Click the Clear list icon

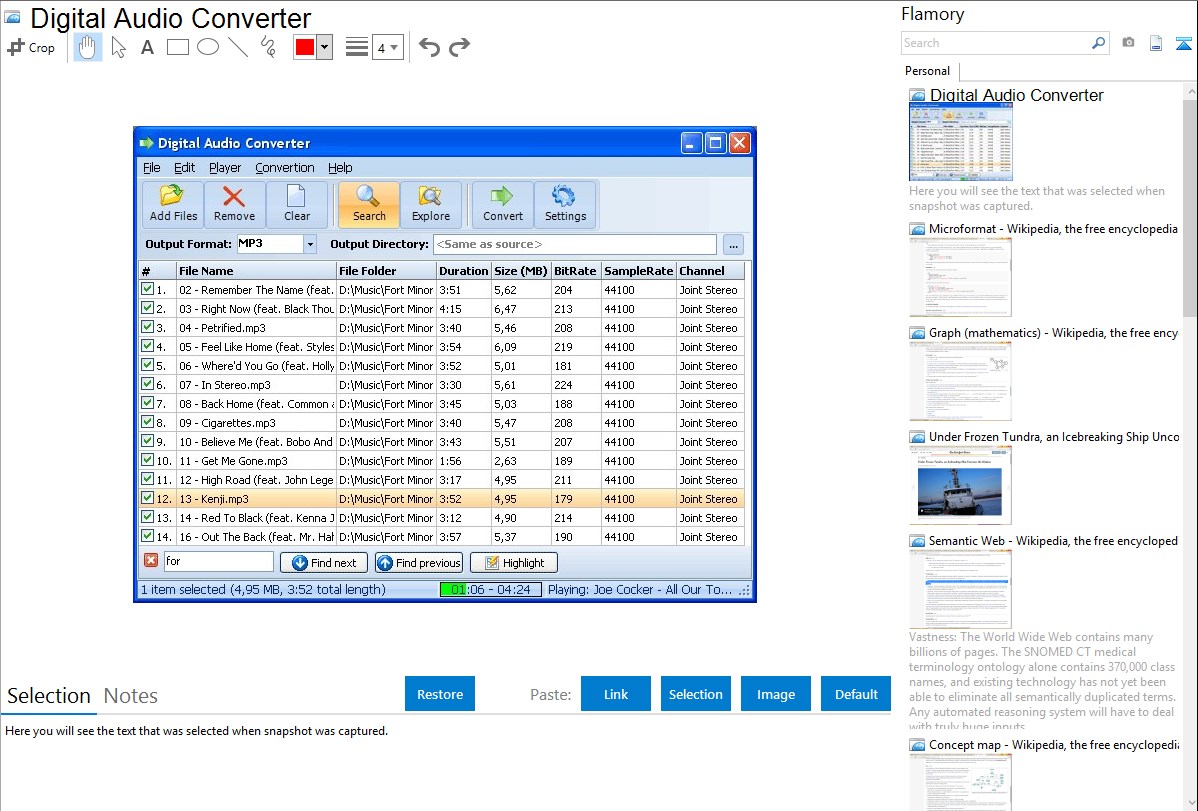click(296, 204)
